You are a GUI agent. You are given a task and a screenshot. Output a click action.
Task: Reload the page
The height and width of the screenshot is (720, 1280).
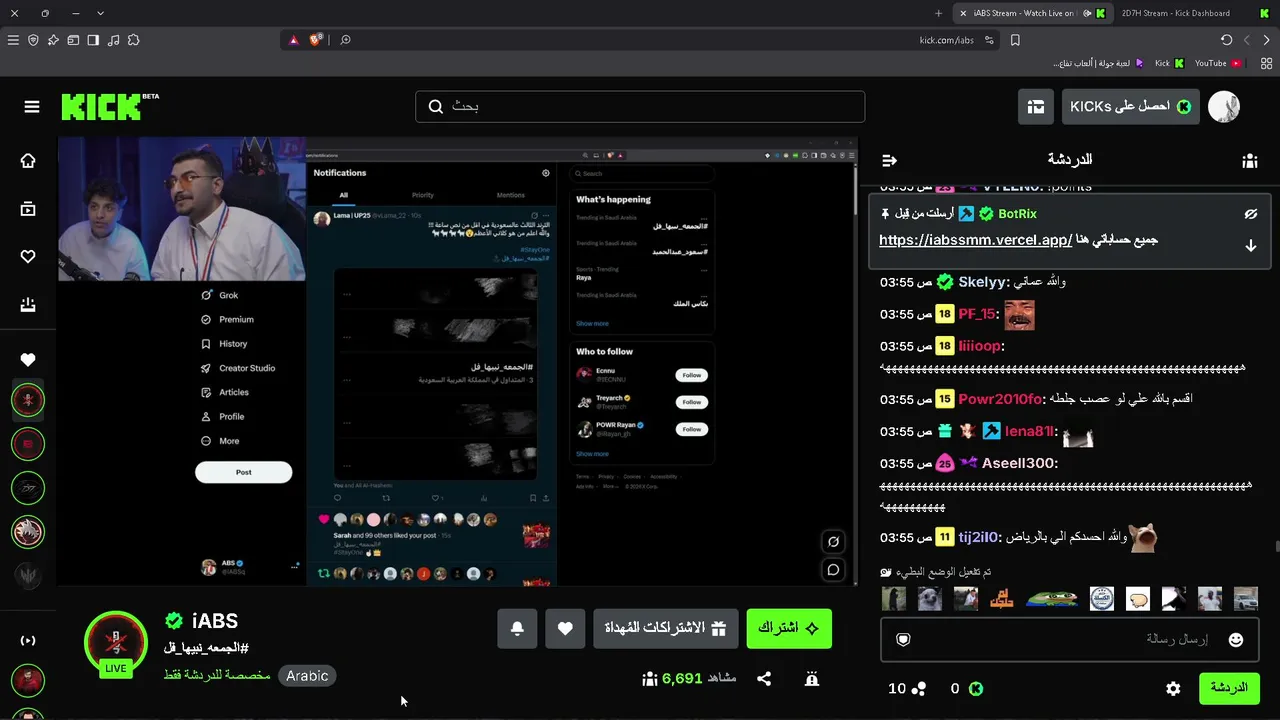point(1226,40)
